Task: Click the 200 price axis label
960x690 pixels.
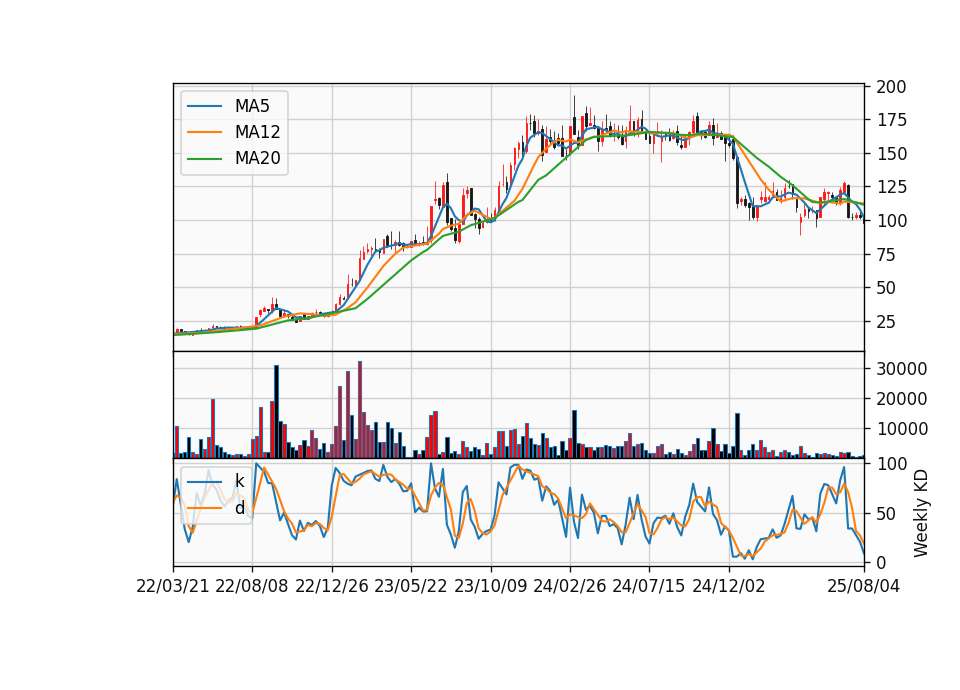Action: point(891,87)
